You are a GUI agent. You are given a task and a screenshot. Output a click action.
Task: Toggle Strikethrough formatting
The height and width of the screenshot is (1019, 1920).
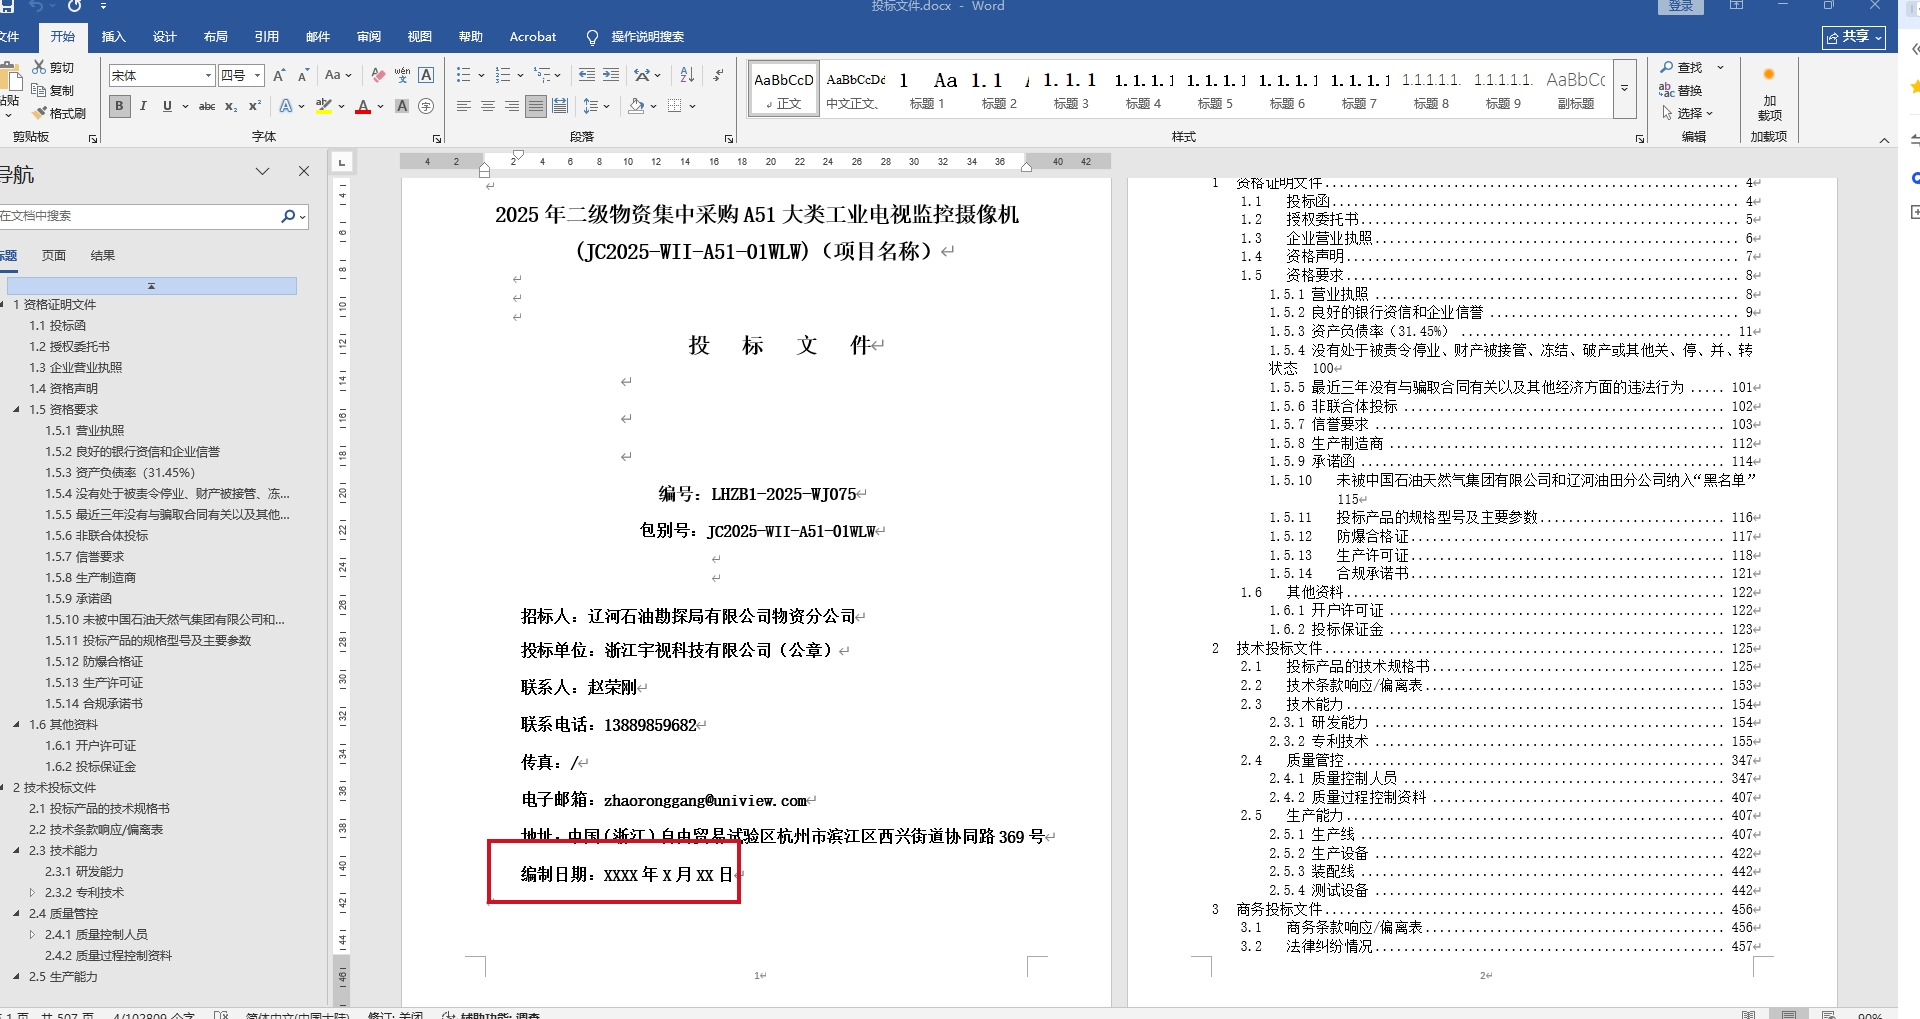[x=207, y=106]
